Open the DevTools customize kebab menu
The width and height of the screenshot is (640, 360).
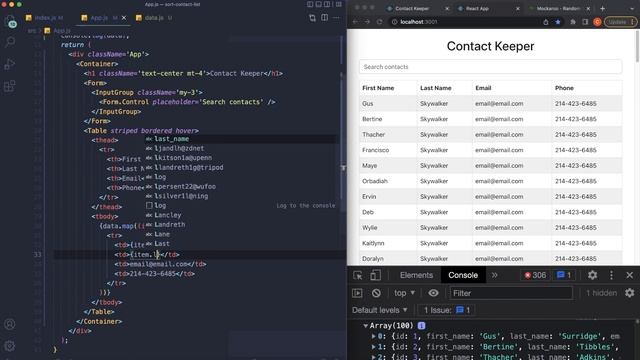coord(611,276)
